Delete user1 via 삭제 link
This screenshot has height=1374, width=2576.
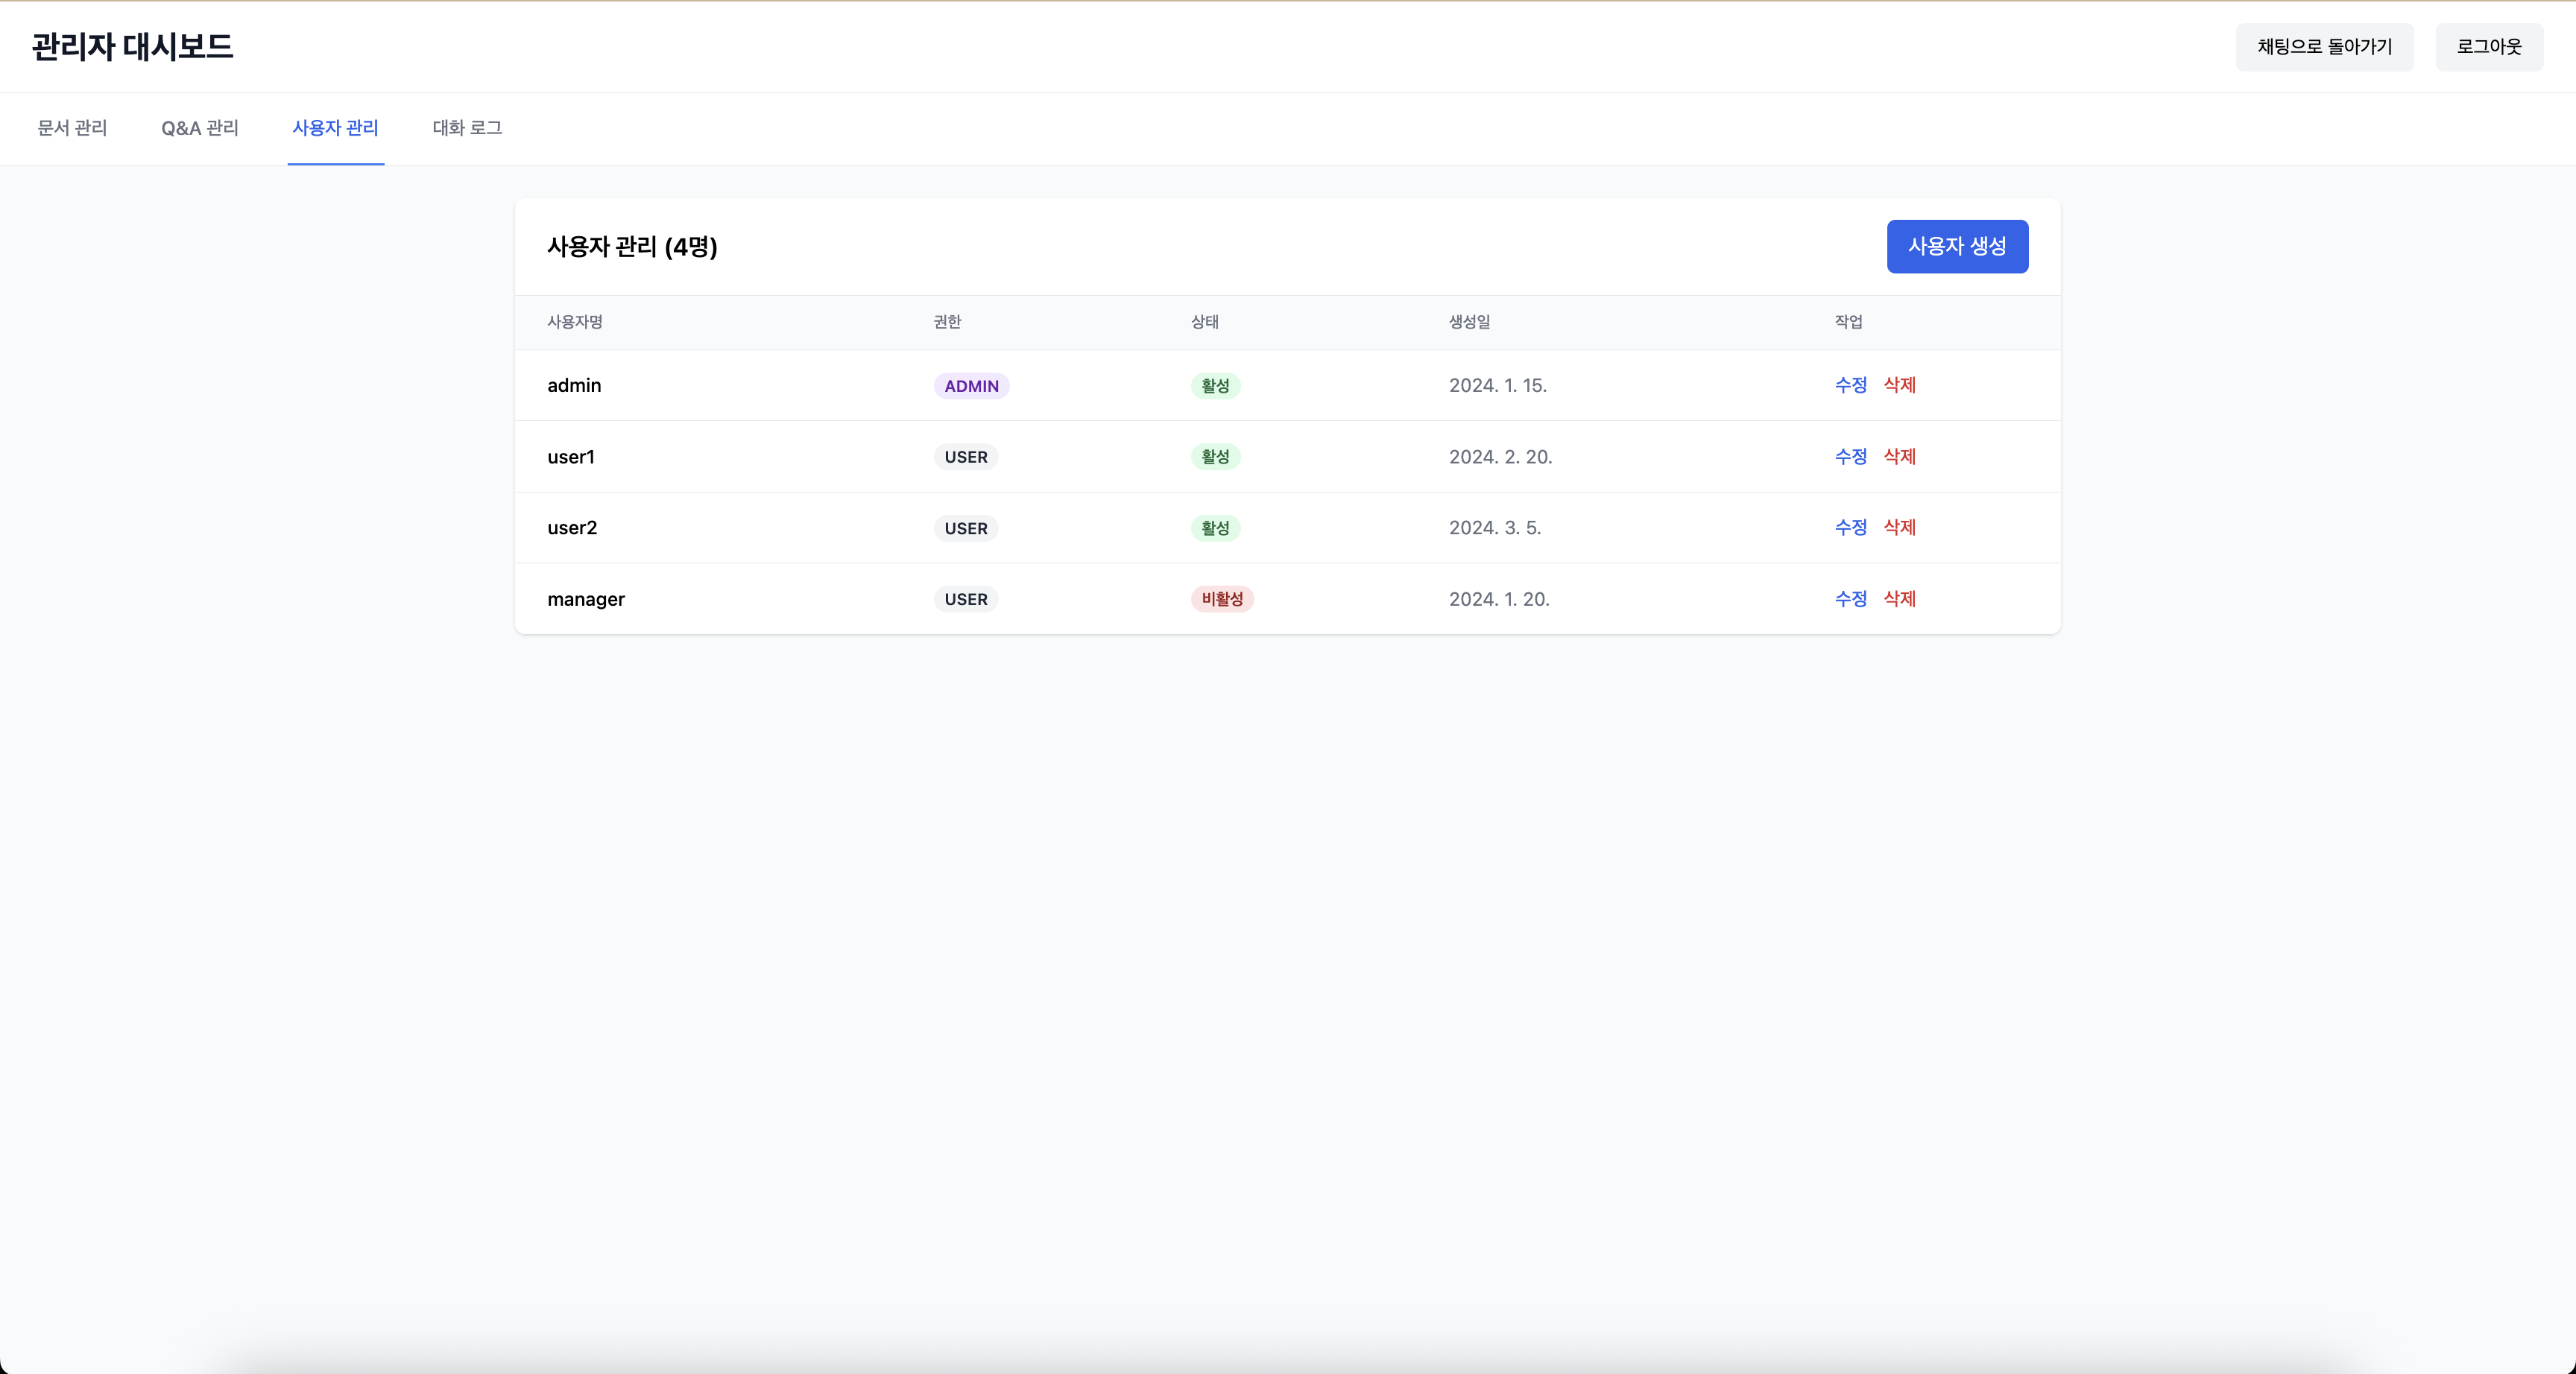click(1899, 456)
